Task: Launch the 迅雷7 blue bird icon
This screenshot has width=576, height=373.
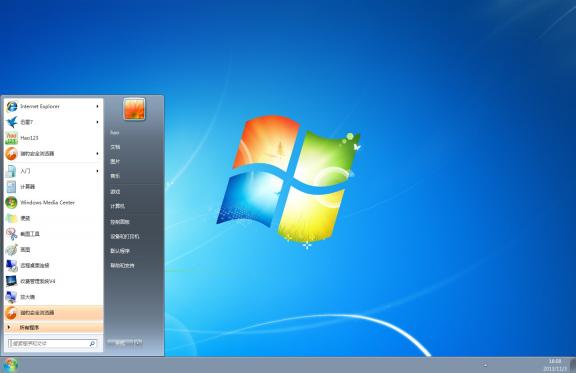Action: pyautogui.click(x=12, y=122)
